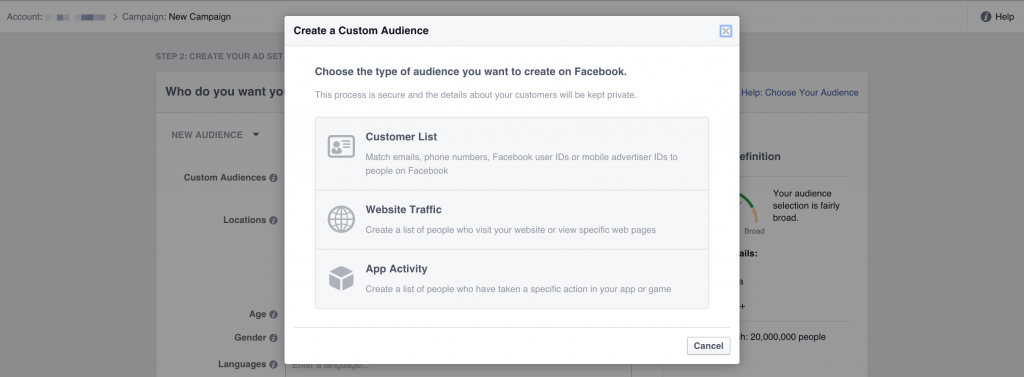Viewport: 1024px width, 377px height.
Task: Select the Customer List audience option
Action: point(511,154)
